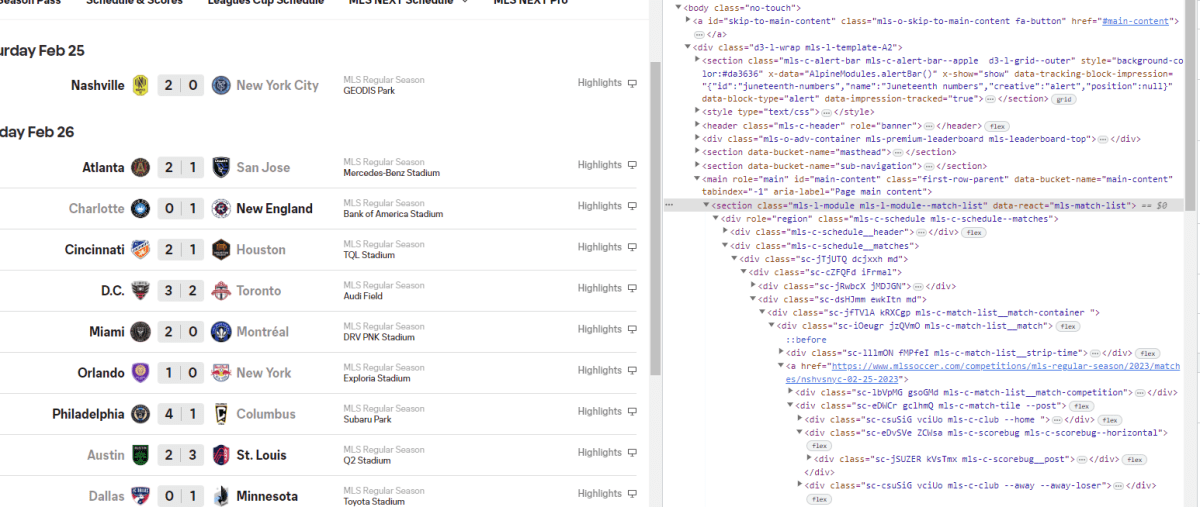Image resolution: width=1200 pixels, height=507 pixels.
Task: Click the San Jose club crest
Action: (221, 167)
